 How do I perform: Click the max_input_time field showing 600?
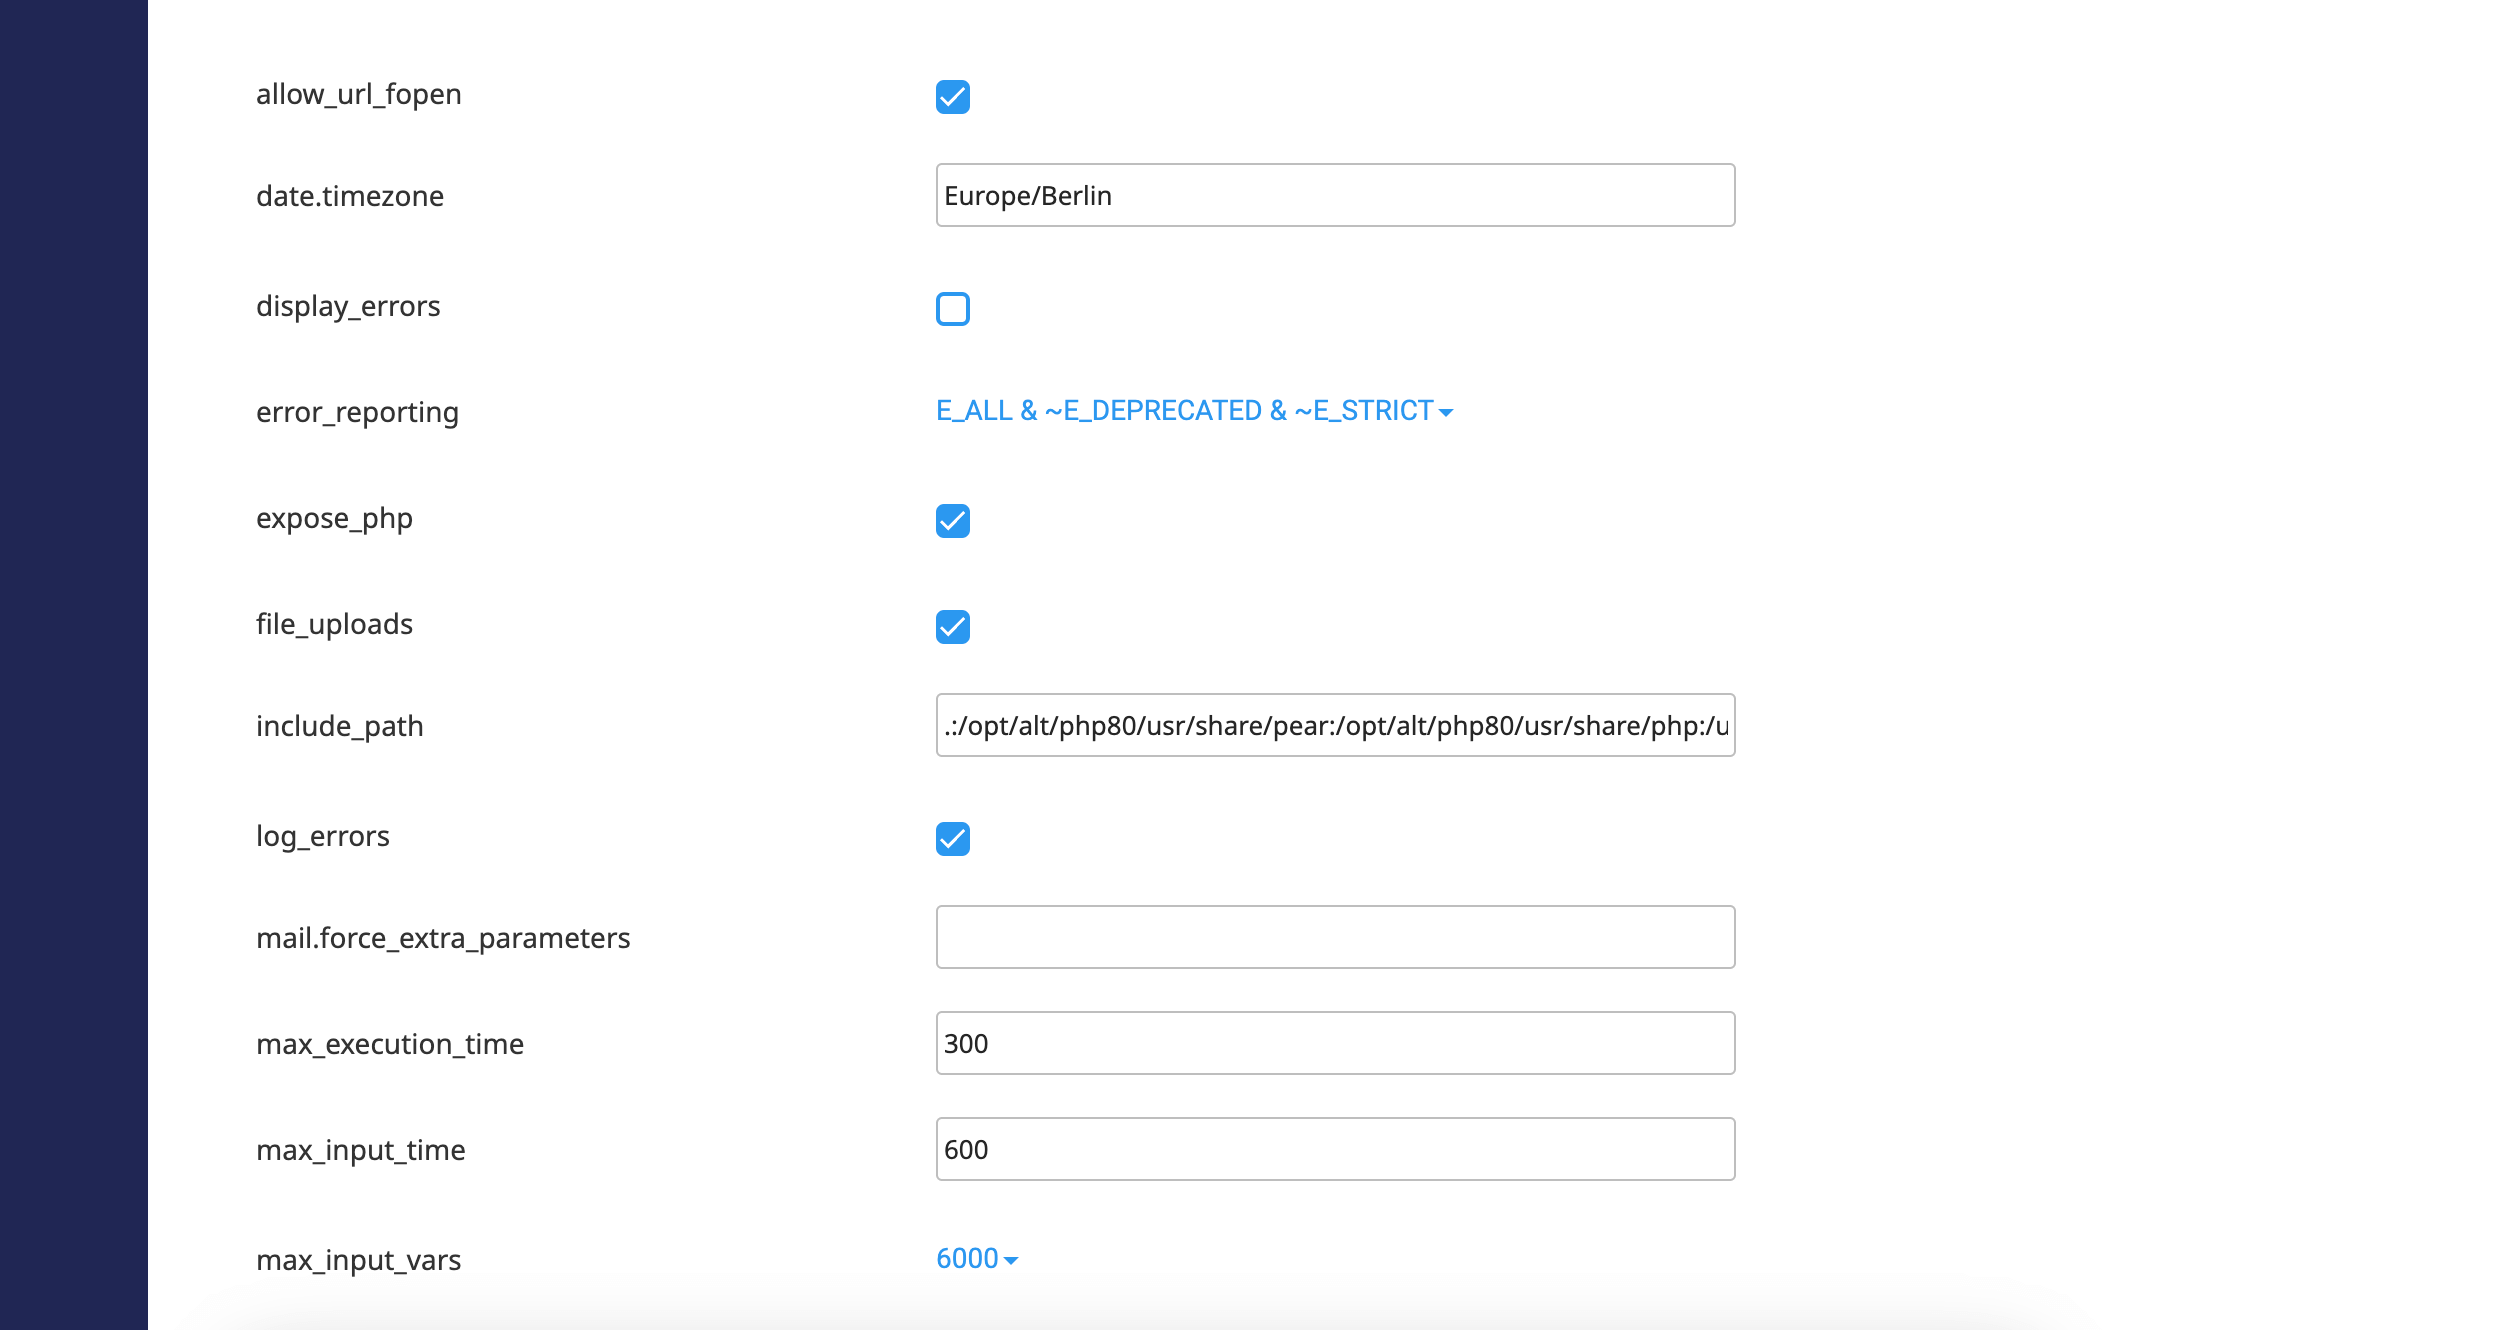pos(1335,1149)
